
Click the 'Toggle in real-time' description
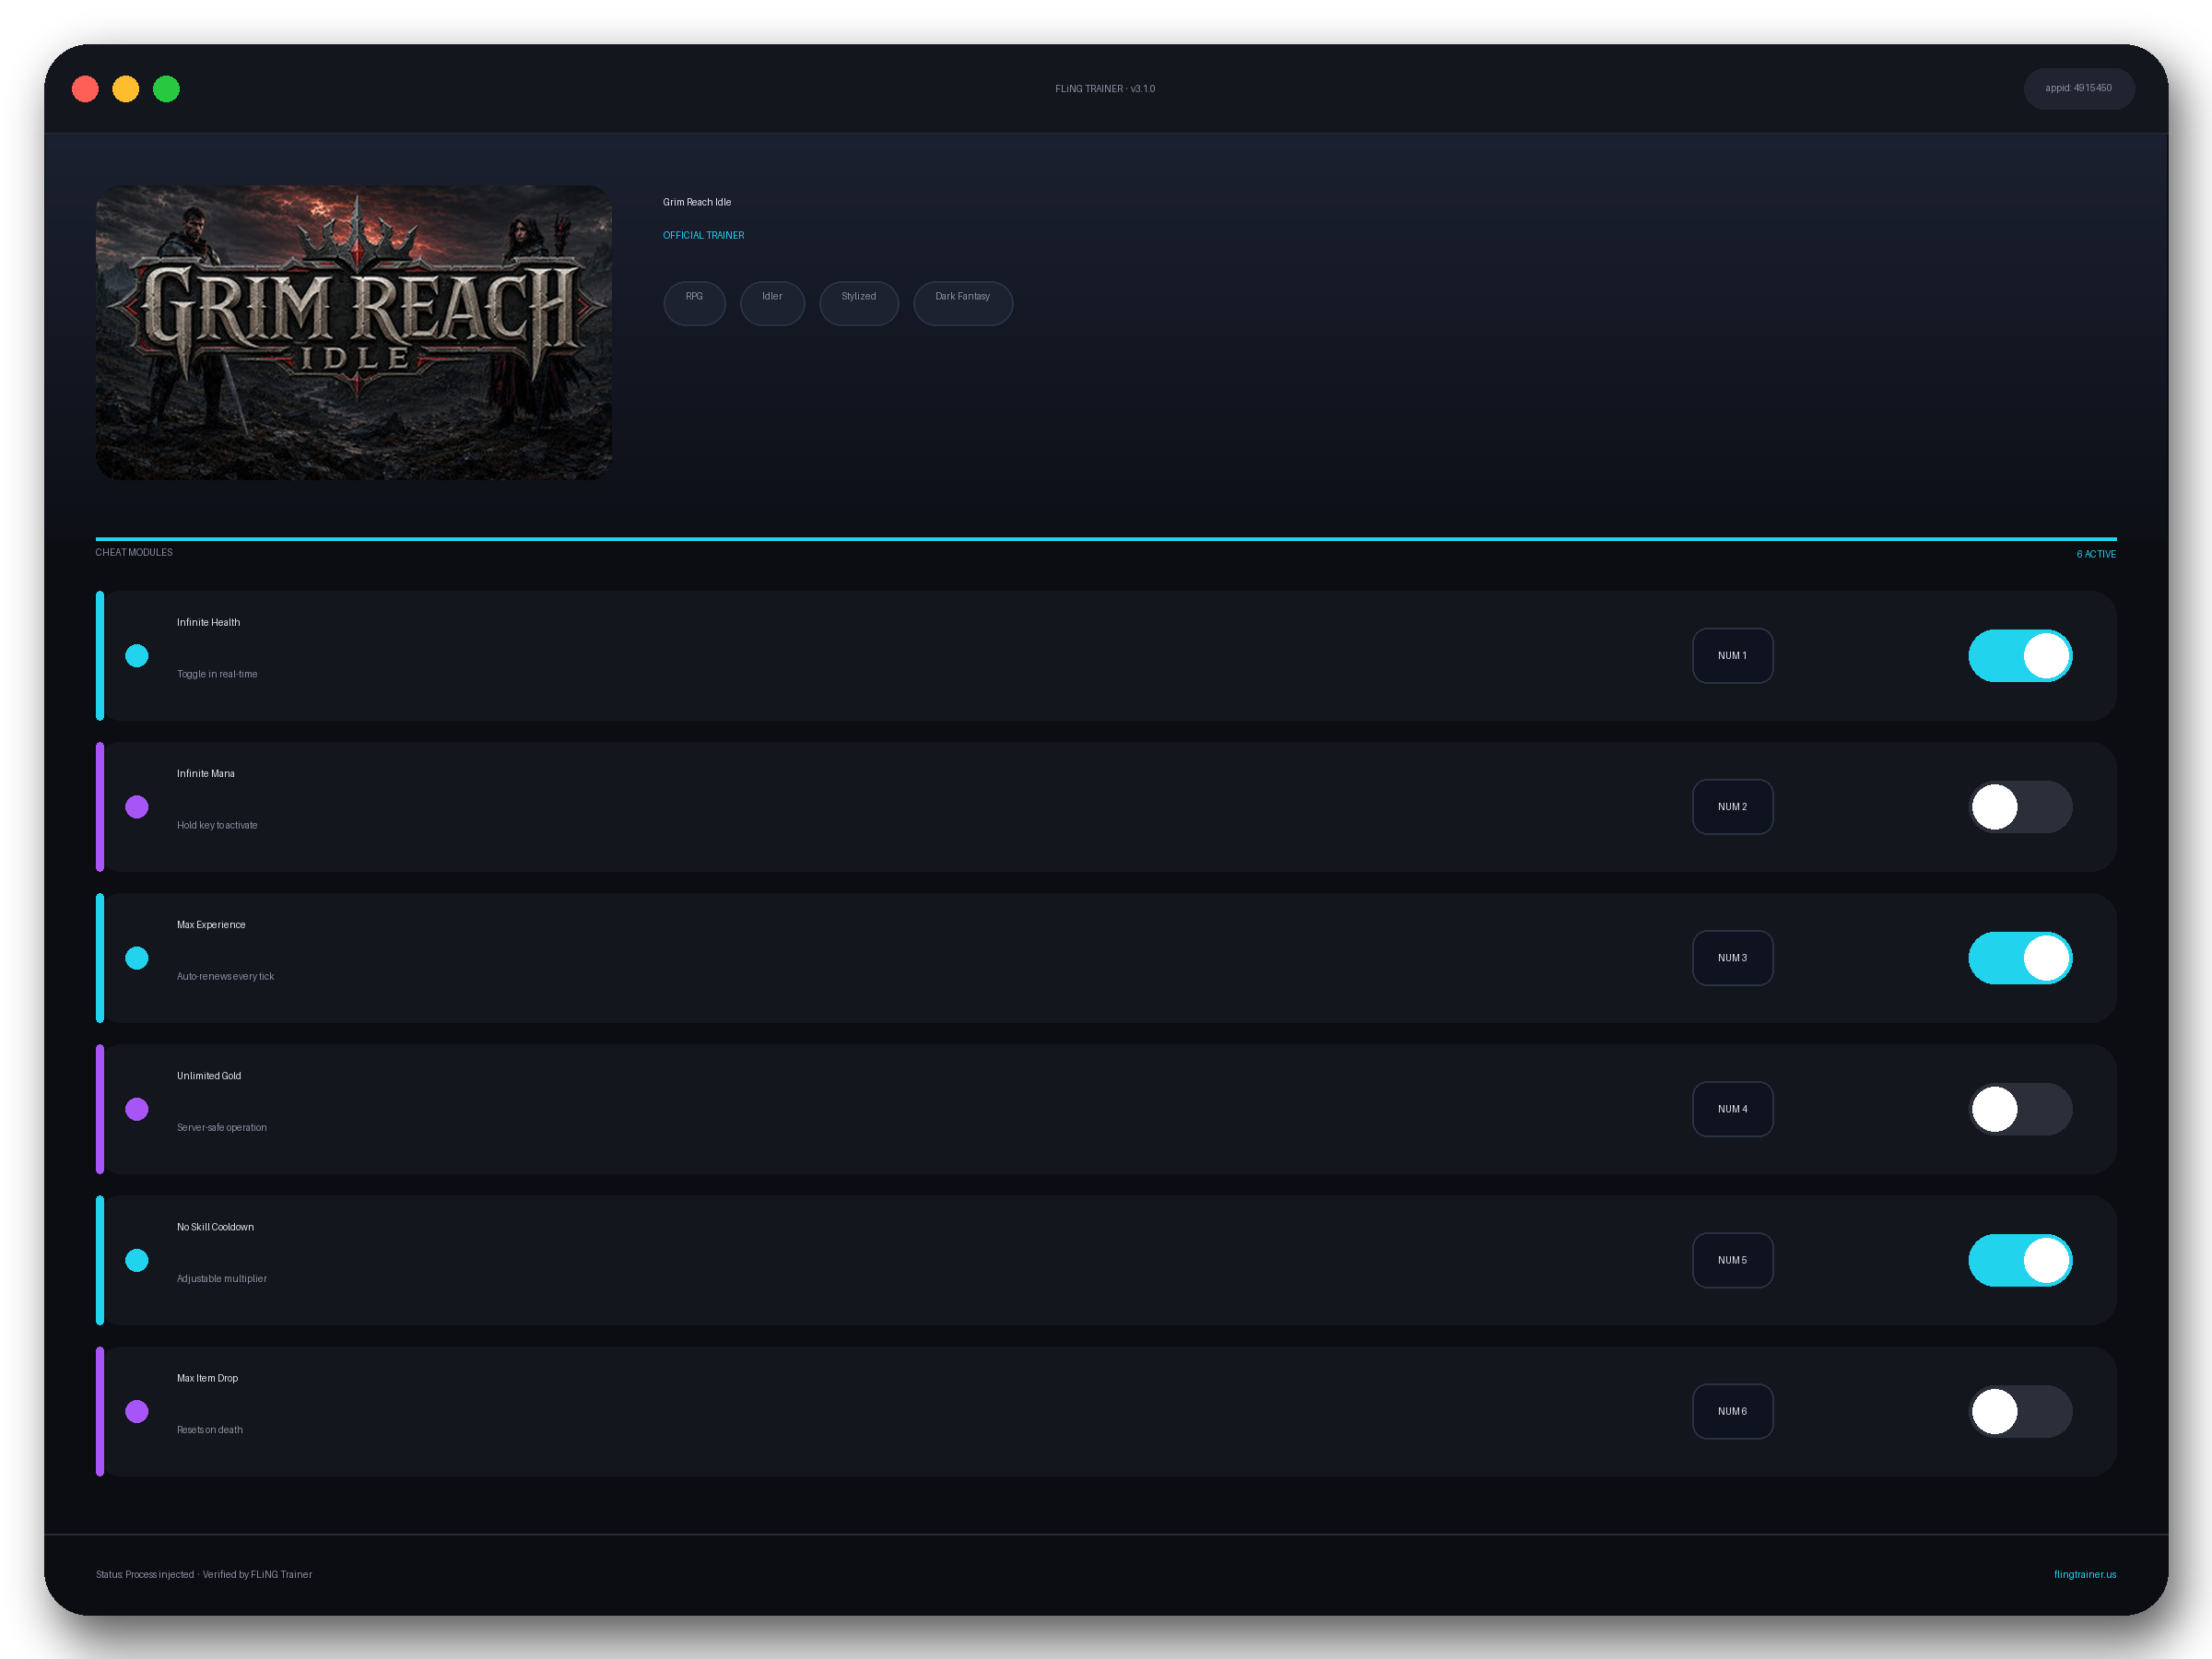click(x=217, y=674)
